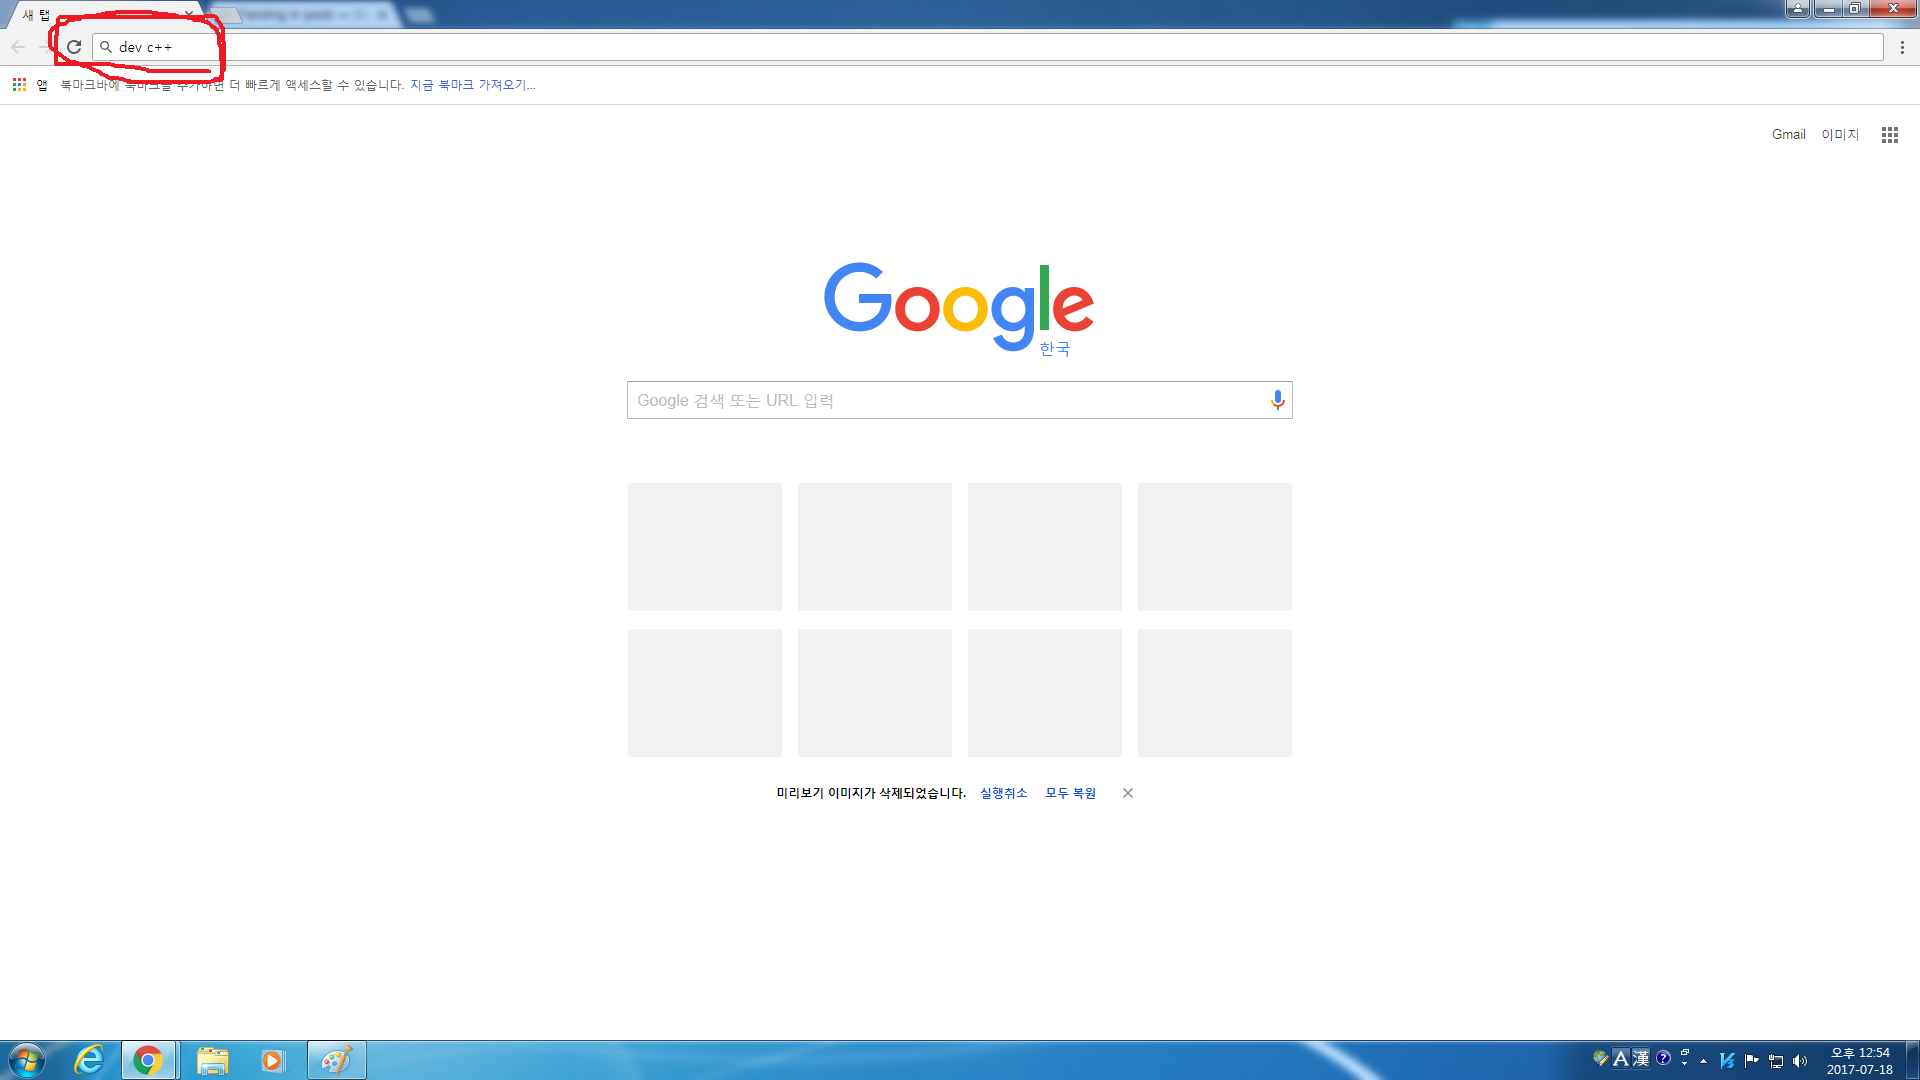Screen dimensions: 1920x1080
Task: Click the 모두 복원 link
Action: pyautogui.click(x=1070, y=793)
